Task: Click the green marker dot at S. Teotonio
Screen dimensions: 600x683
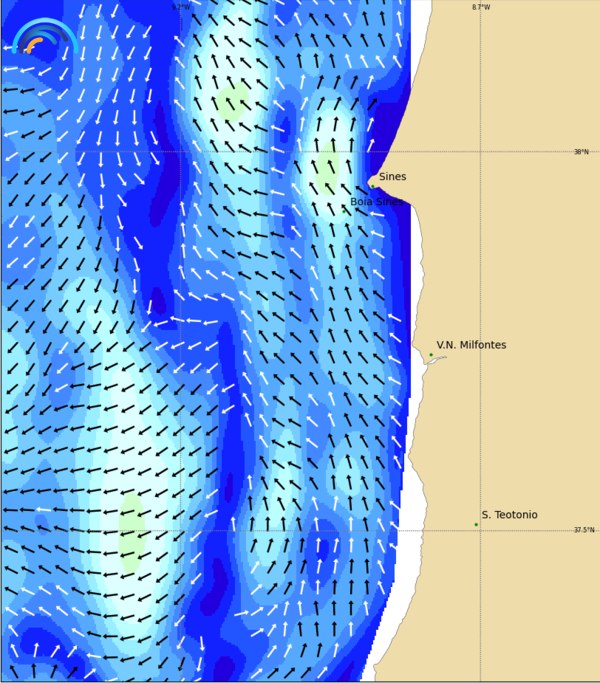Action: 476,524
